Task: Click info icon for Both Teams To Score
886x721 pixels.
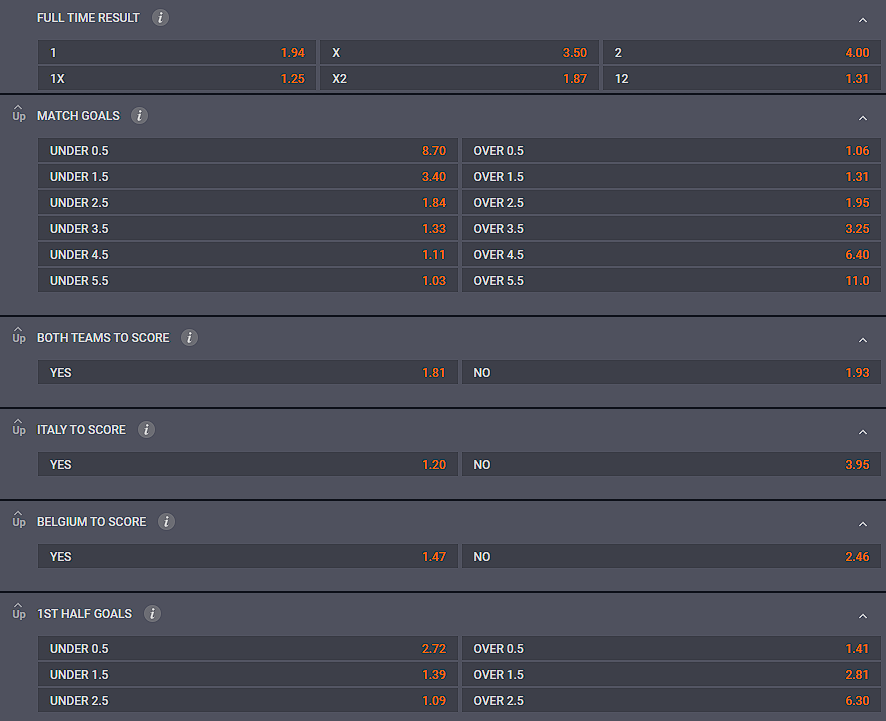Action: pyautogui.click(x=189, y=338)
